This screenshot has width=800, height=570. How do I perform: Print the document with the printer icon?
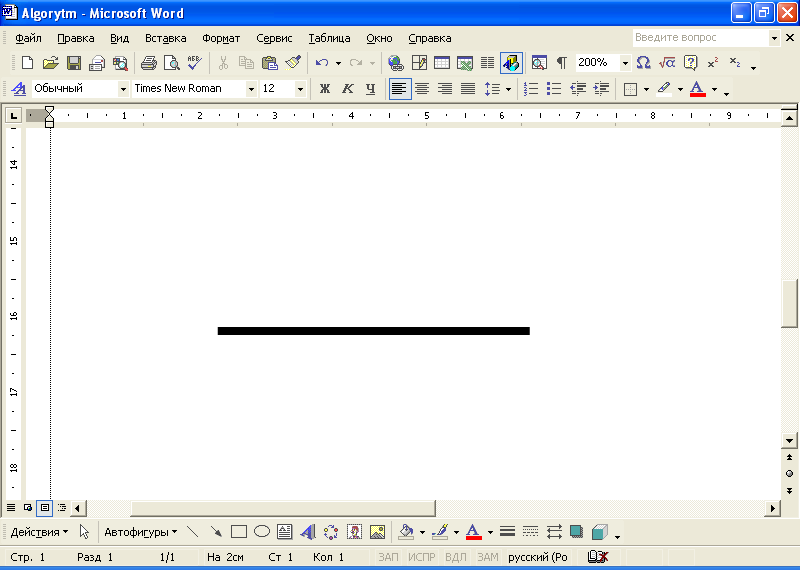click(148, 63)
